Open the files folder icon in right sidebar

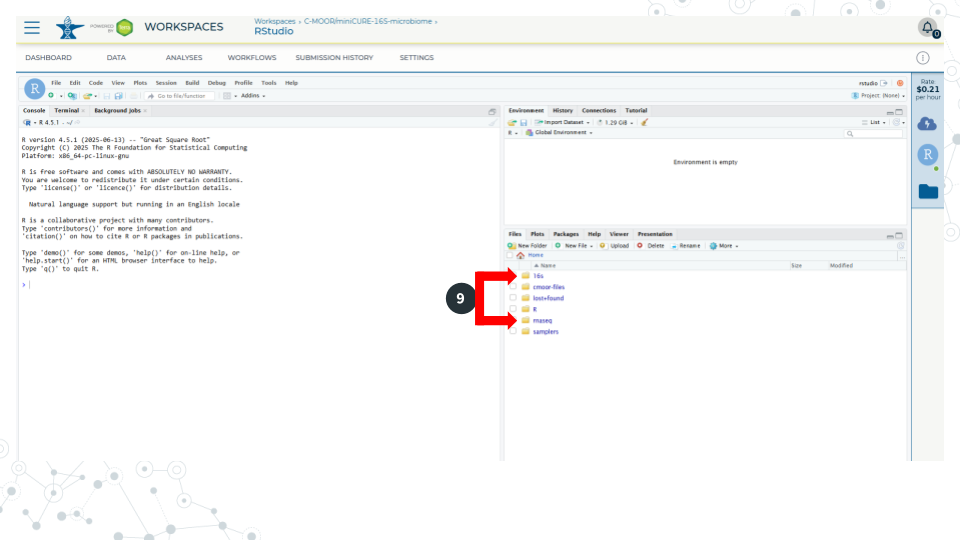[928, 191]
